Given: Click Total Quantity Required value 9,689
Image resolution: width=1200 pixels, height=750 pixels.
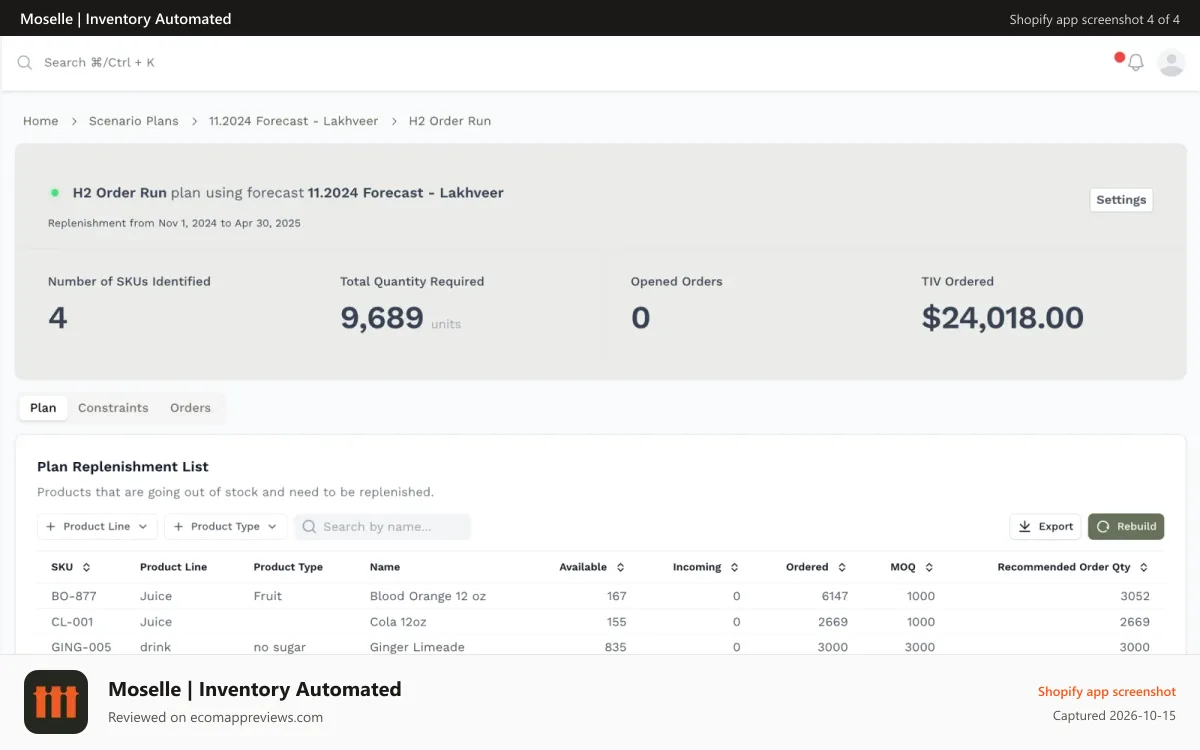Looking at the screenshot, I should (382, 318).
